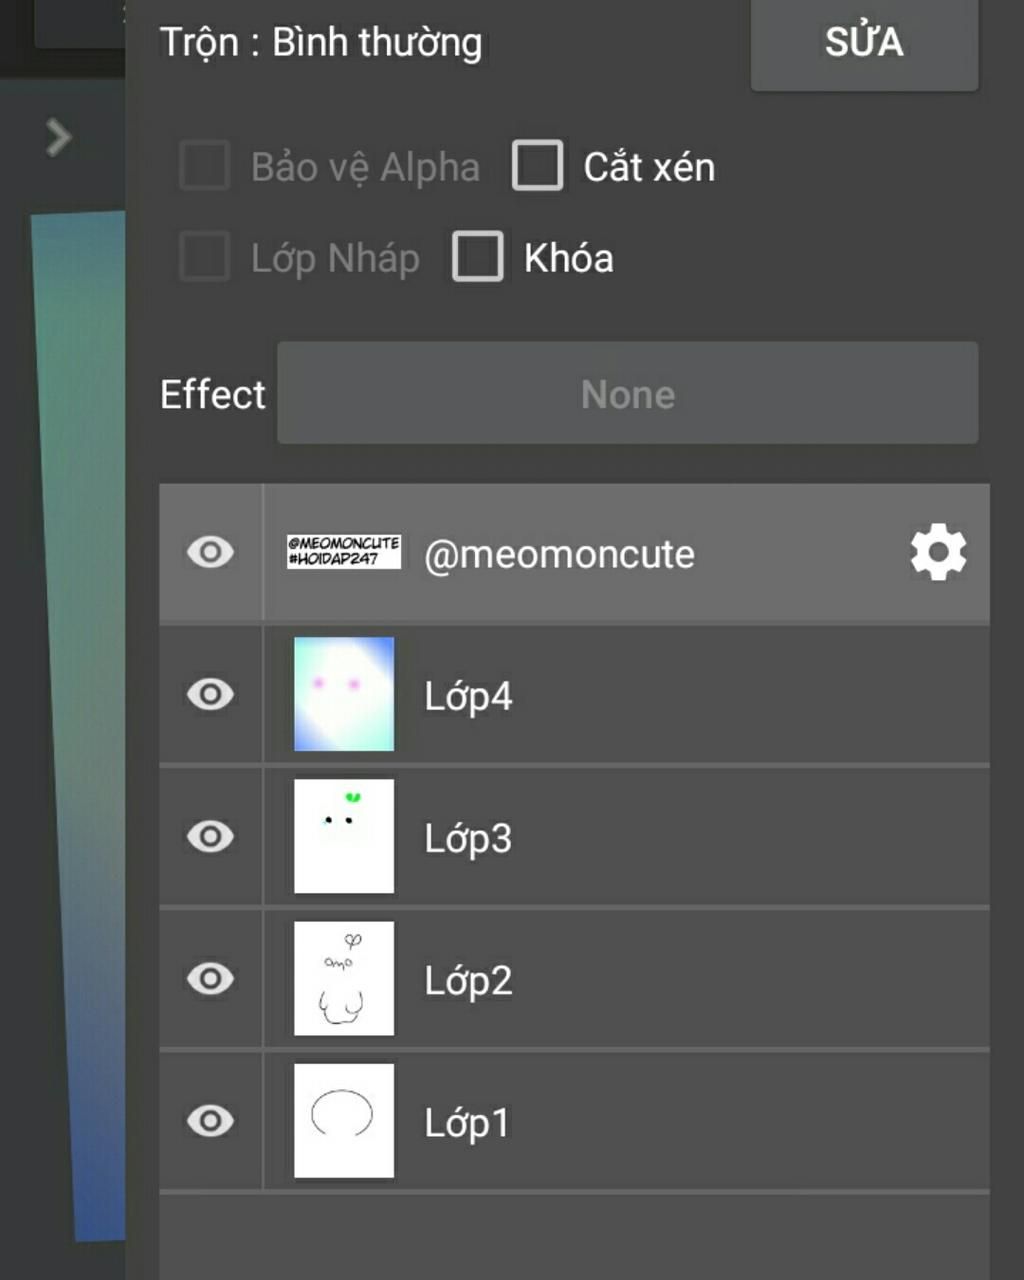Select the Lớp1 layer name
This screenshot has height=1280, width=1024.
(x=467, y=1122)
